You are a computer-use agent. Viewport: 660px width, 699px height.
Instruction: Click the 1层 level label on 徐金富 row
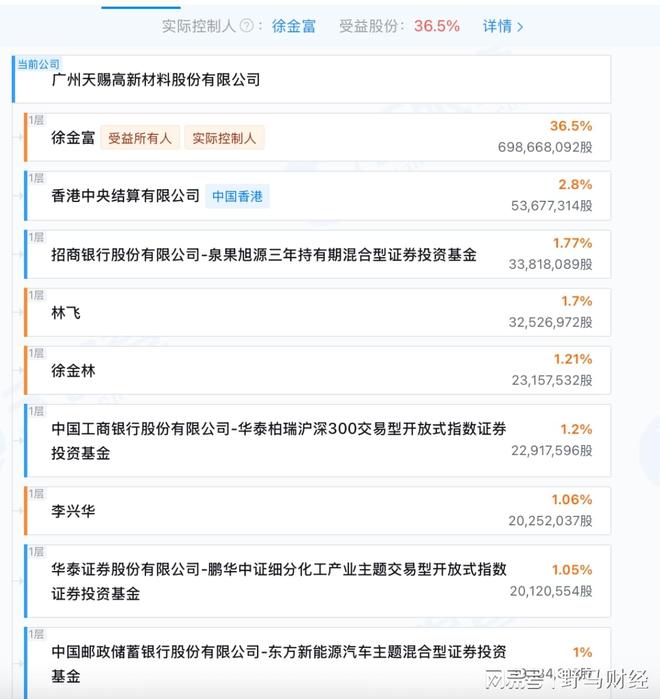click(x=37, y=120)
